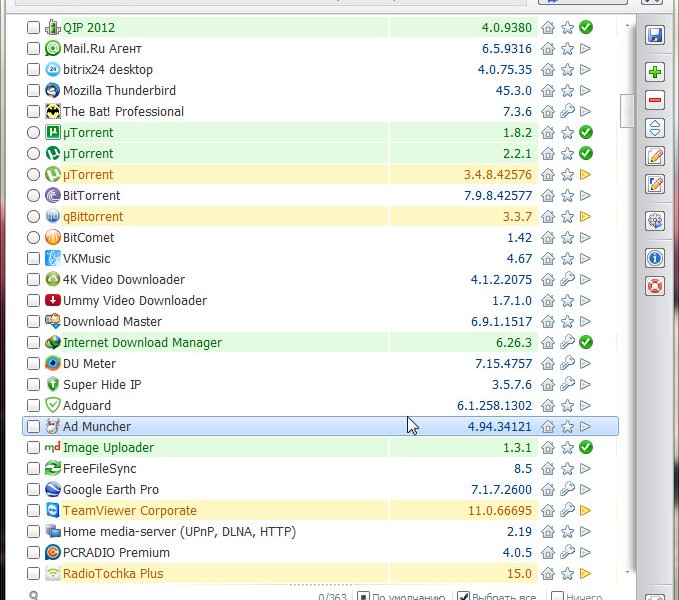
Task: Pick the qBittorrent radio button
Action: coord(33,216)
